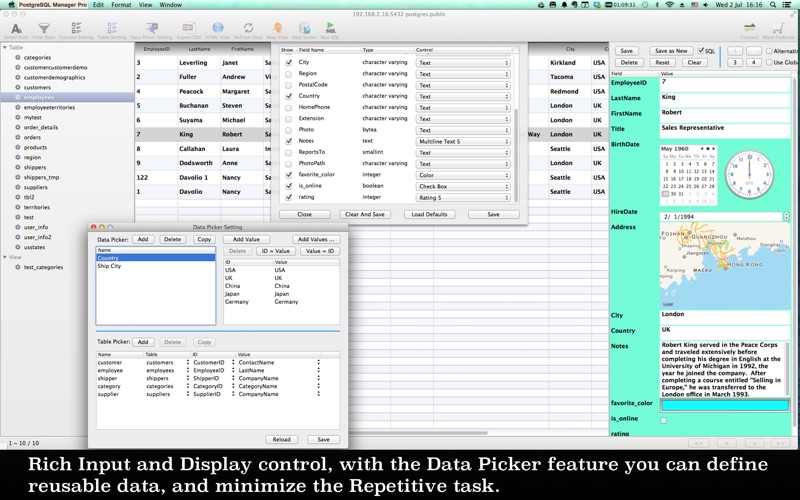Click the Connect toolbar icon
The height and width of the screenshot is (500, 800).
point(749,28)
